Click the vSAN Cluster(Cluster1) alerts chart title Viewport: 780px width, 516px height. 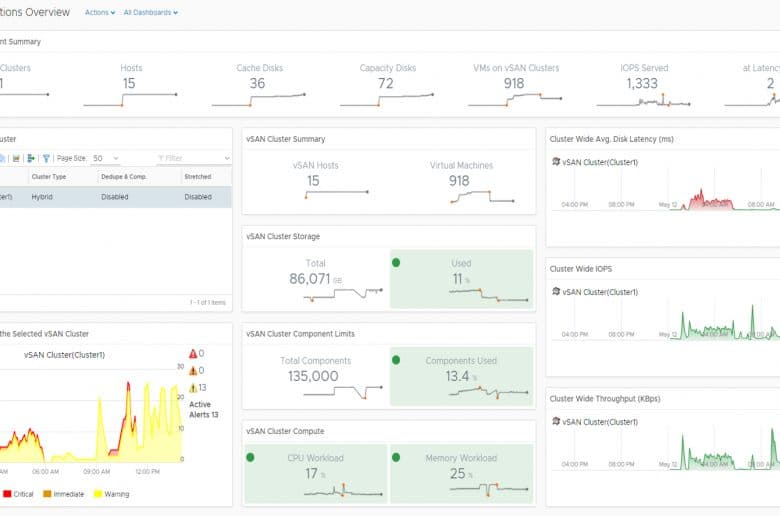coord(65,355)
